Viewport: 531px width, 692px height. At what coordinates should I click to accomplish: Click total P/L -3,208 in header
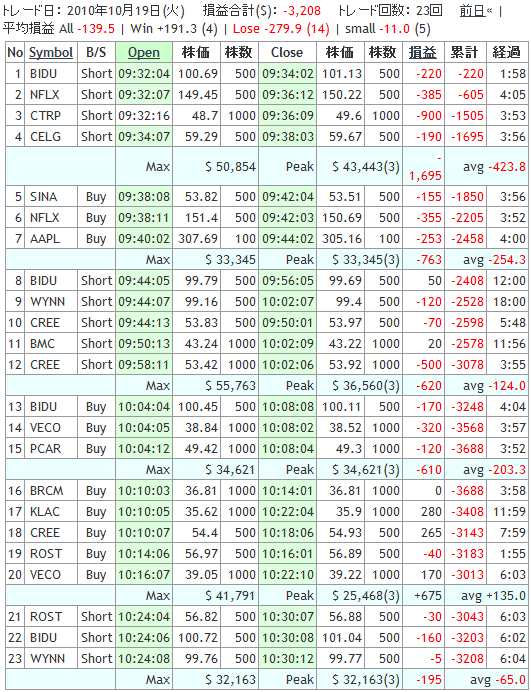click(302, 11)
